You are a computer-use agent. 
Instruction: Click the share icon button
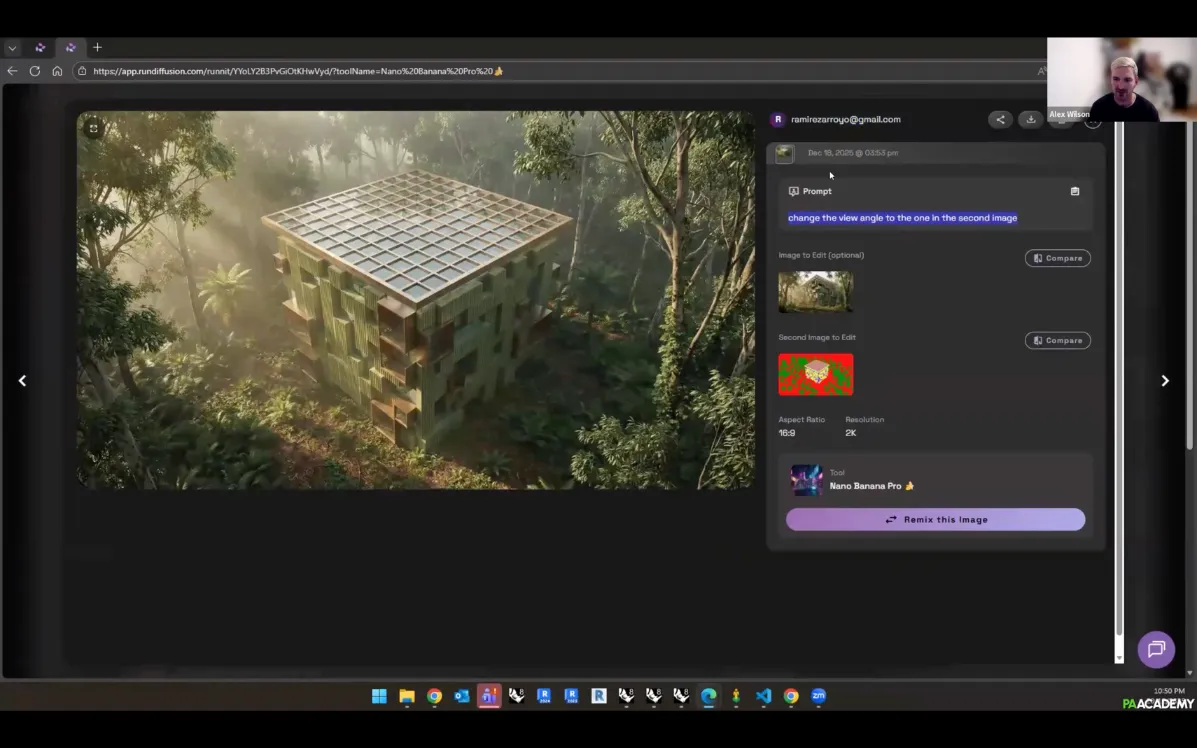click(x=999, y=120)
